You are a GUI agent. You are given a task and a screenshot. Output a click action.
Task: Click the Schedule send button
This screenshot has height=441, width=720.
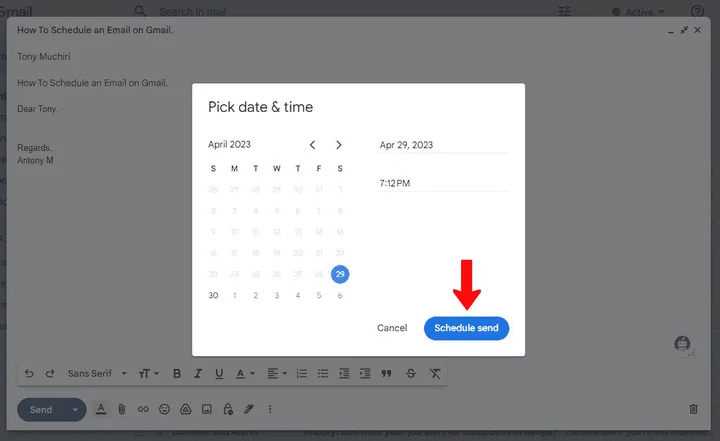tap(466, 328)
